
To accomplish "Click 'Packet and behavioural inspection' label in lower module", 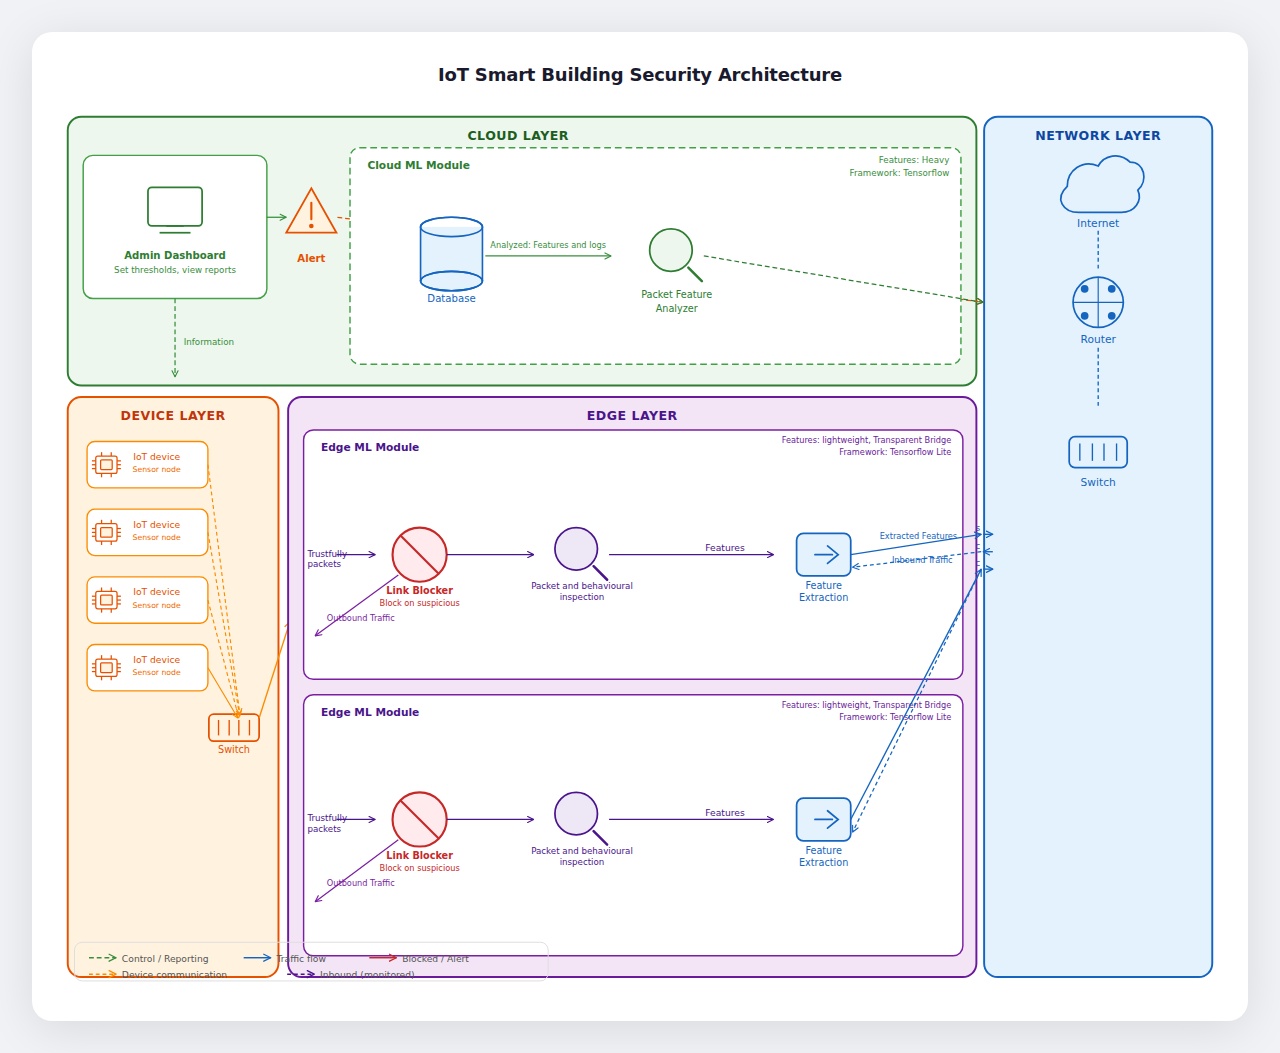I will click(x=582, y=857).
